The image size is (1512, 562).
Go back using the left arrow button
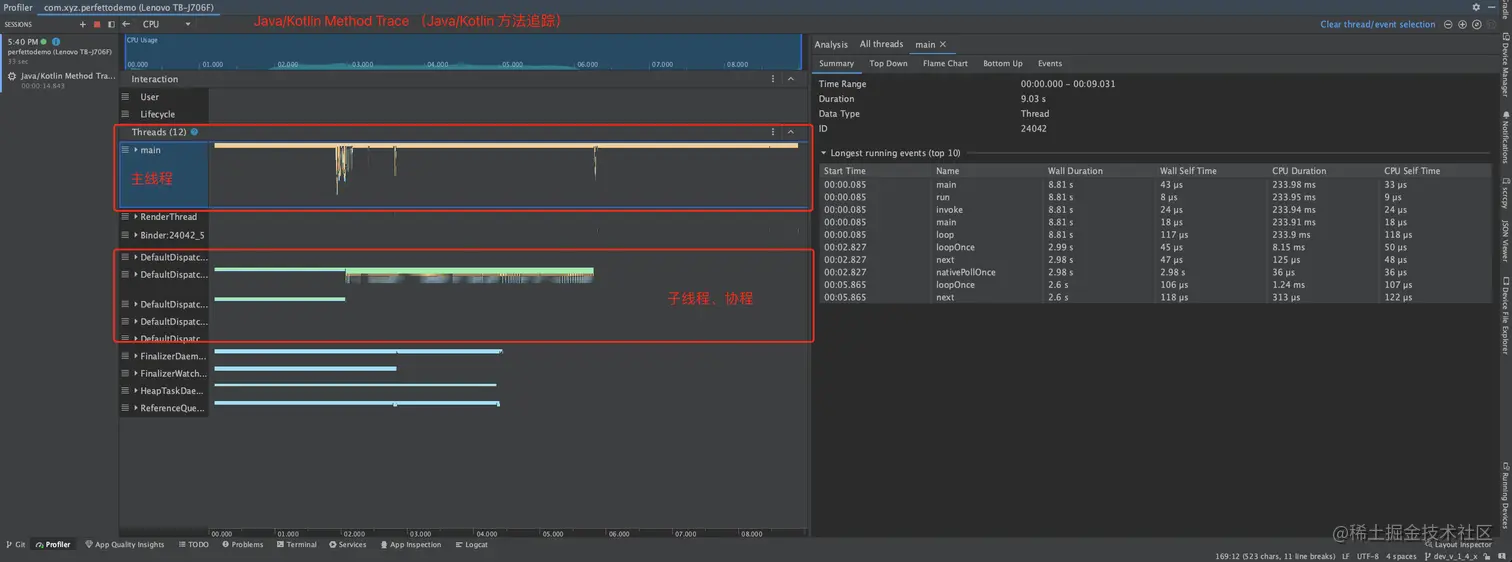(x=126, y=24)
